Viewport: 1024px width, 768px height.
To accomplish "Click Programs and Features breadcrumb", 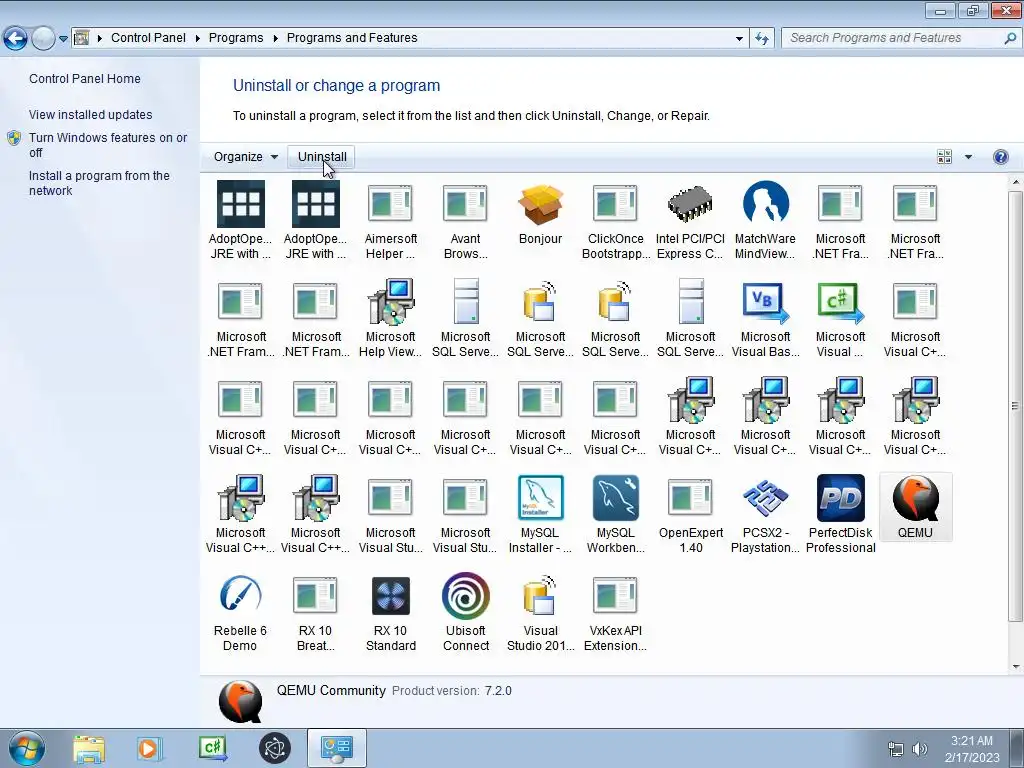I will [352, 38].
